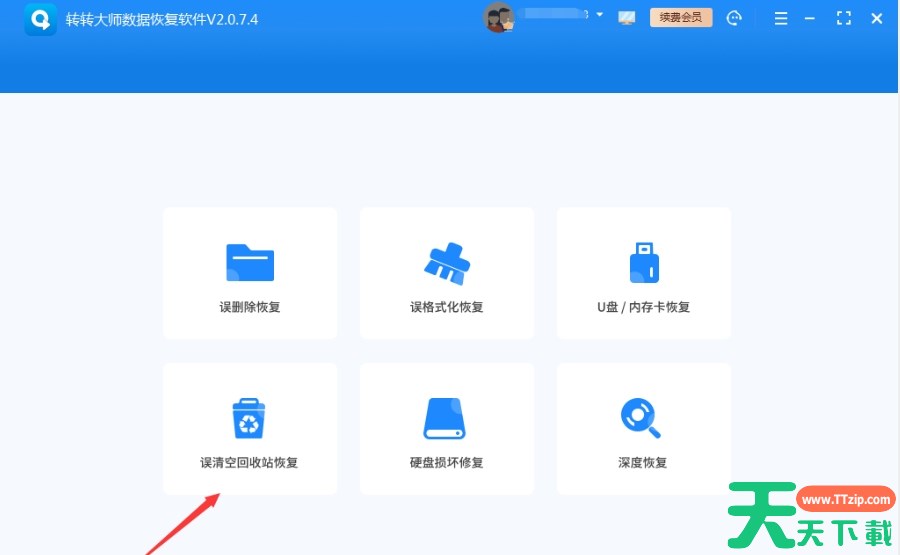Select the 深度恢复 magnifier icon
The height and width of the screenshot is (555, 900).
pyautogui.click(x=642, y=418)
